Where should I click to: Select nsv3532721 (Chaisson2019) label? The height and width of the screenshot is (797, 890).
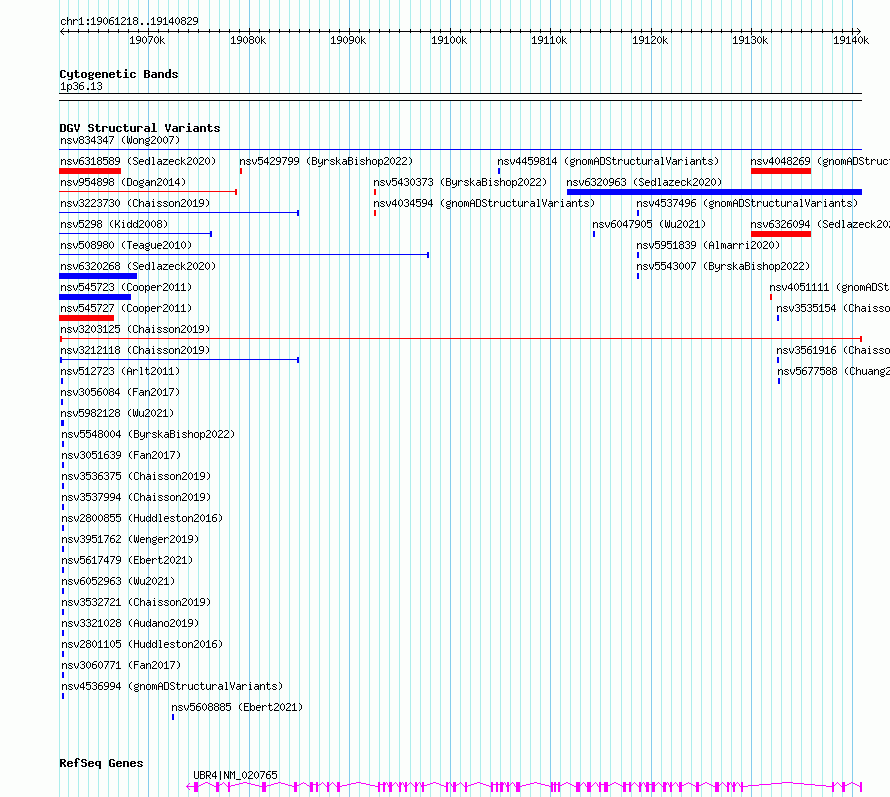[136, 602]
